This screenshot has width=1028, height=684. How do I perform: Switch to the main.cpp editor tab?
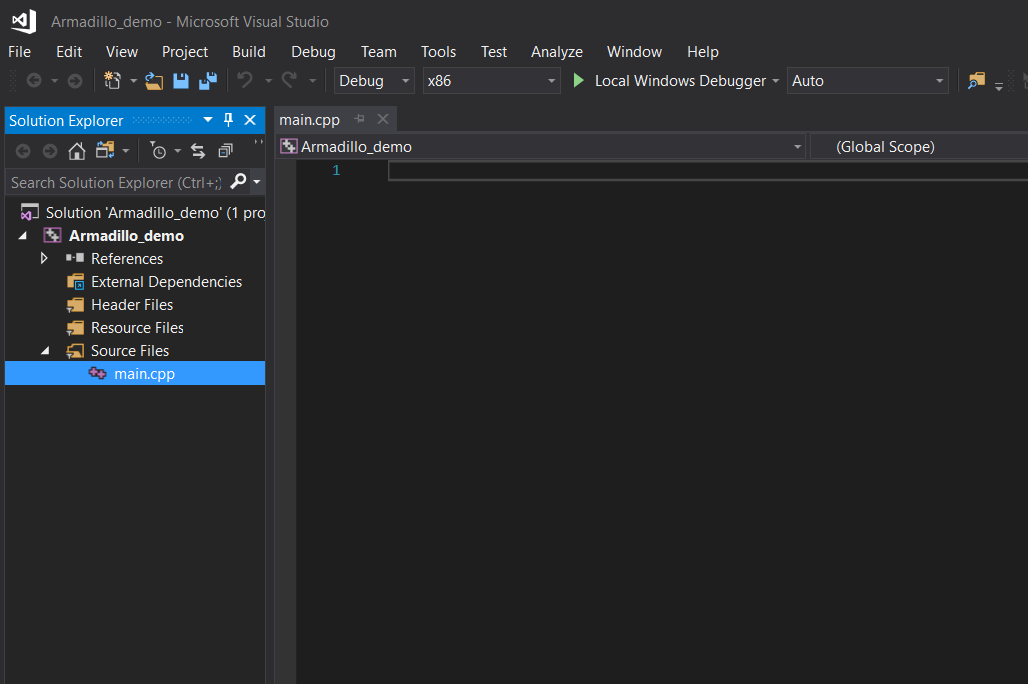(x=309, y=120)
